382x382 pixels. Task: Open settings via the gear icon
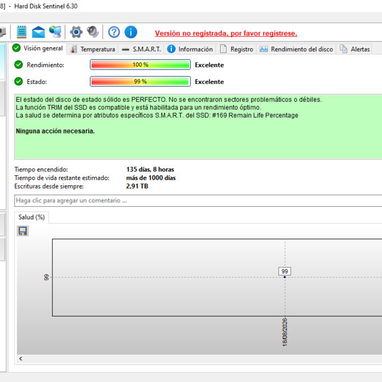[x=76, y=32]
